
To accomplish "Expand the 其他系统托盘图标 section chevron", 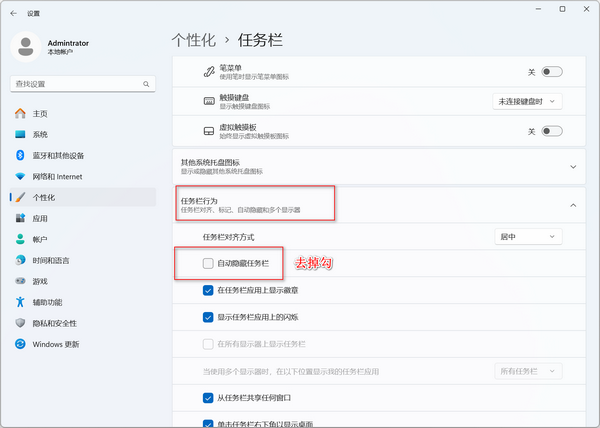I will click(x=573, y=167).
